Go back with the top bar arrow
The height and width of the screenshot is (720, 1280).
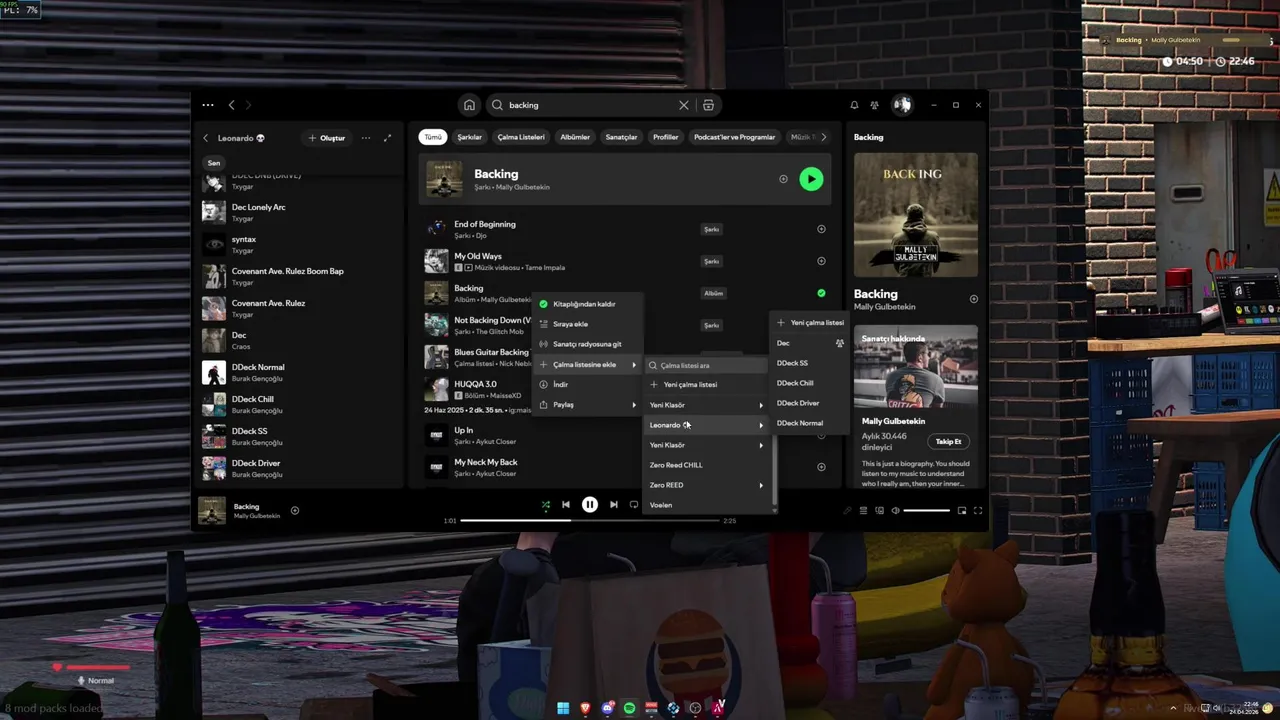coord(231,105)
